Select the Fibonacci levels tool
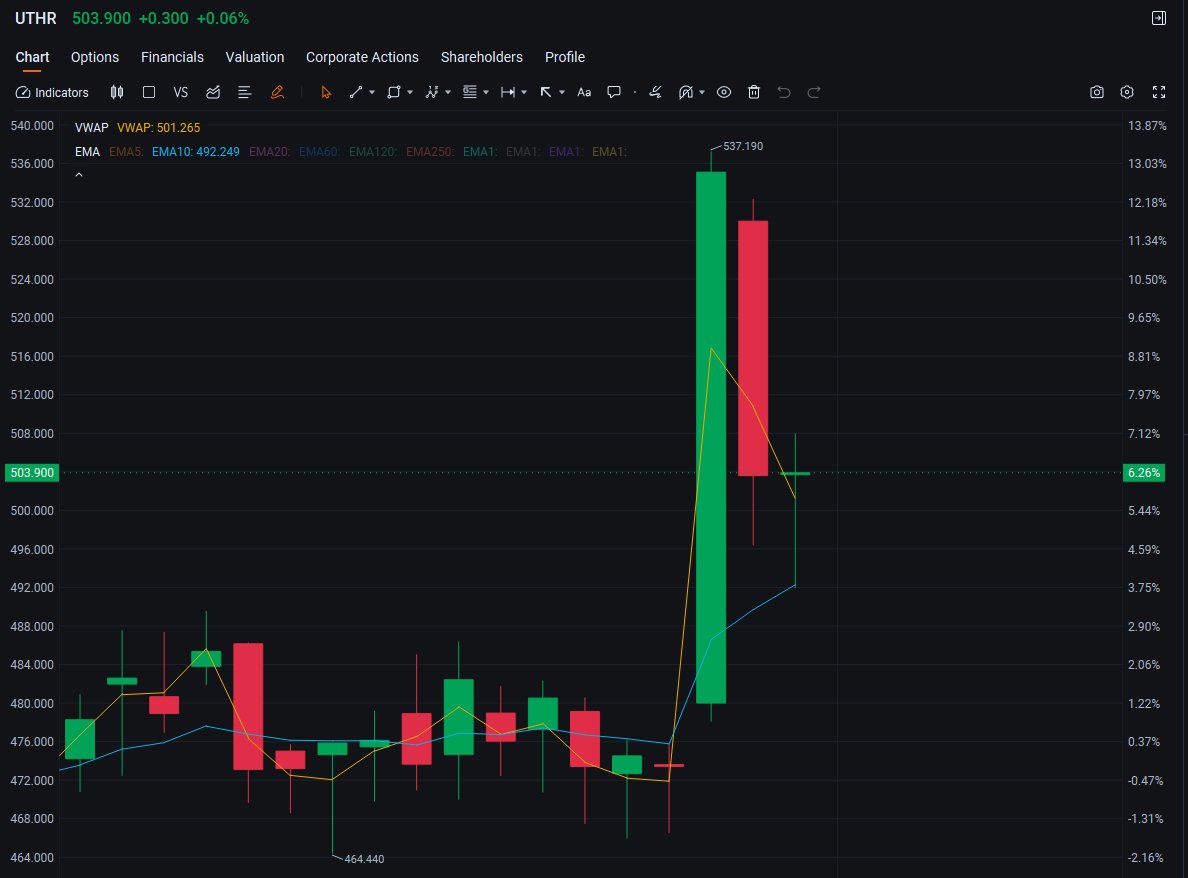The width and height of the screenshot is (1188, 878). [x=470, y=92]
